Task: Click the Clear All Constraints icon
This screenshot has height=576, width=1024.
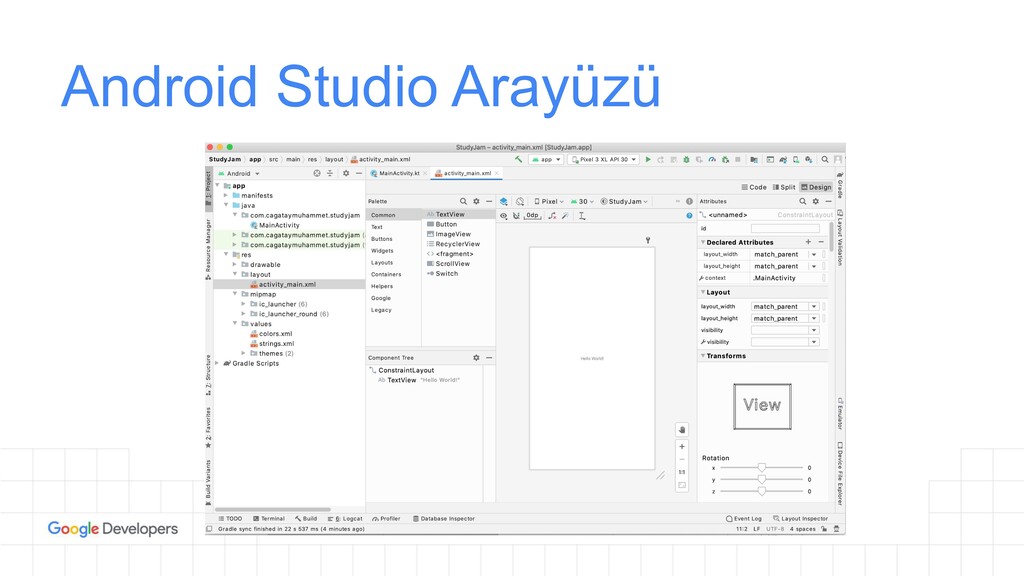Action: 552,216
